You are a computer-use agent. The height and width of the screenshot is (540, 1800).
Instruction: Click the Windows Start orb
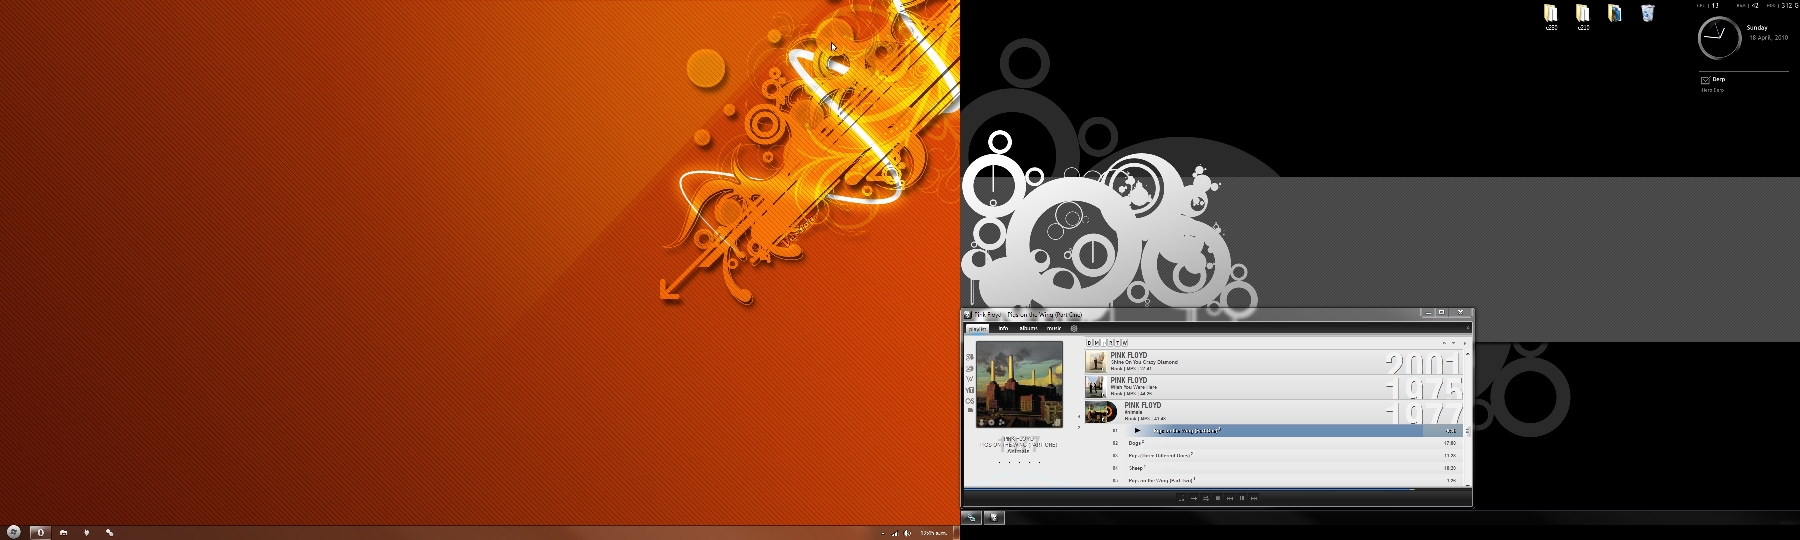(14, 532)
